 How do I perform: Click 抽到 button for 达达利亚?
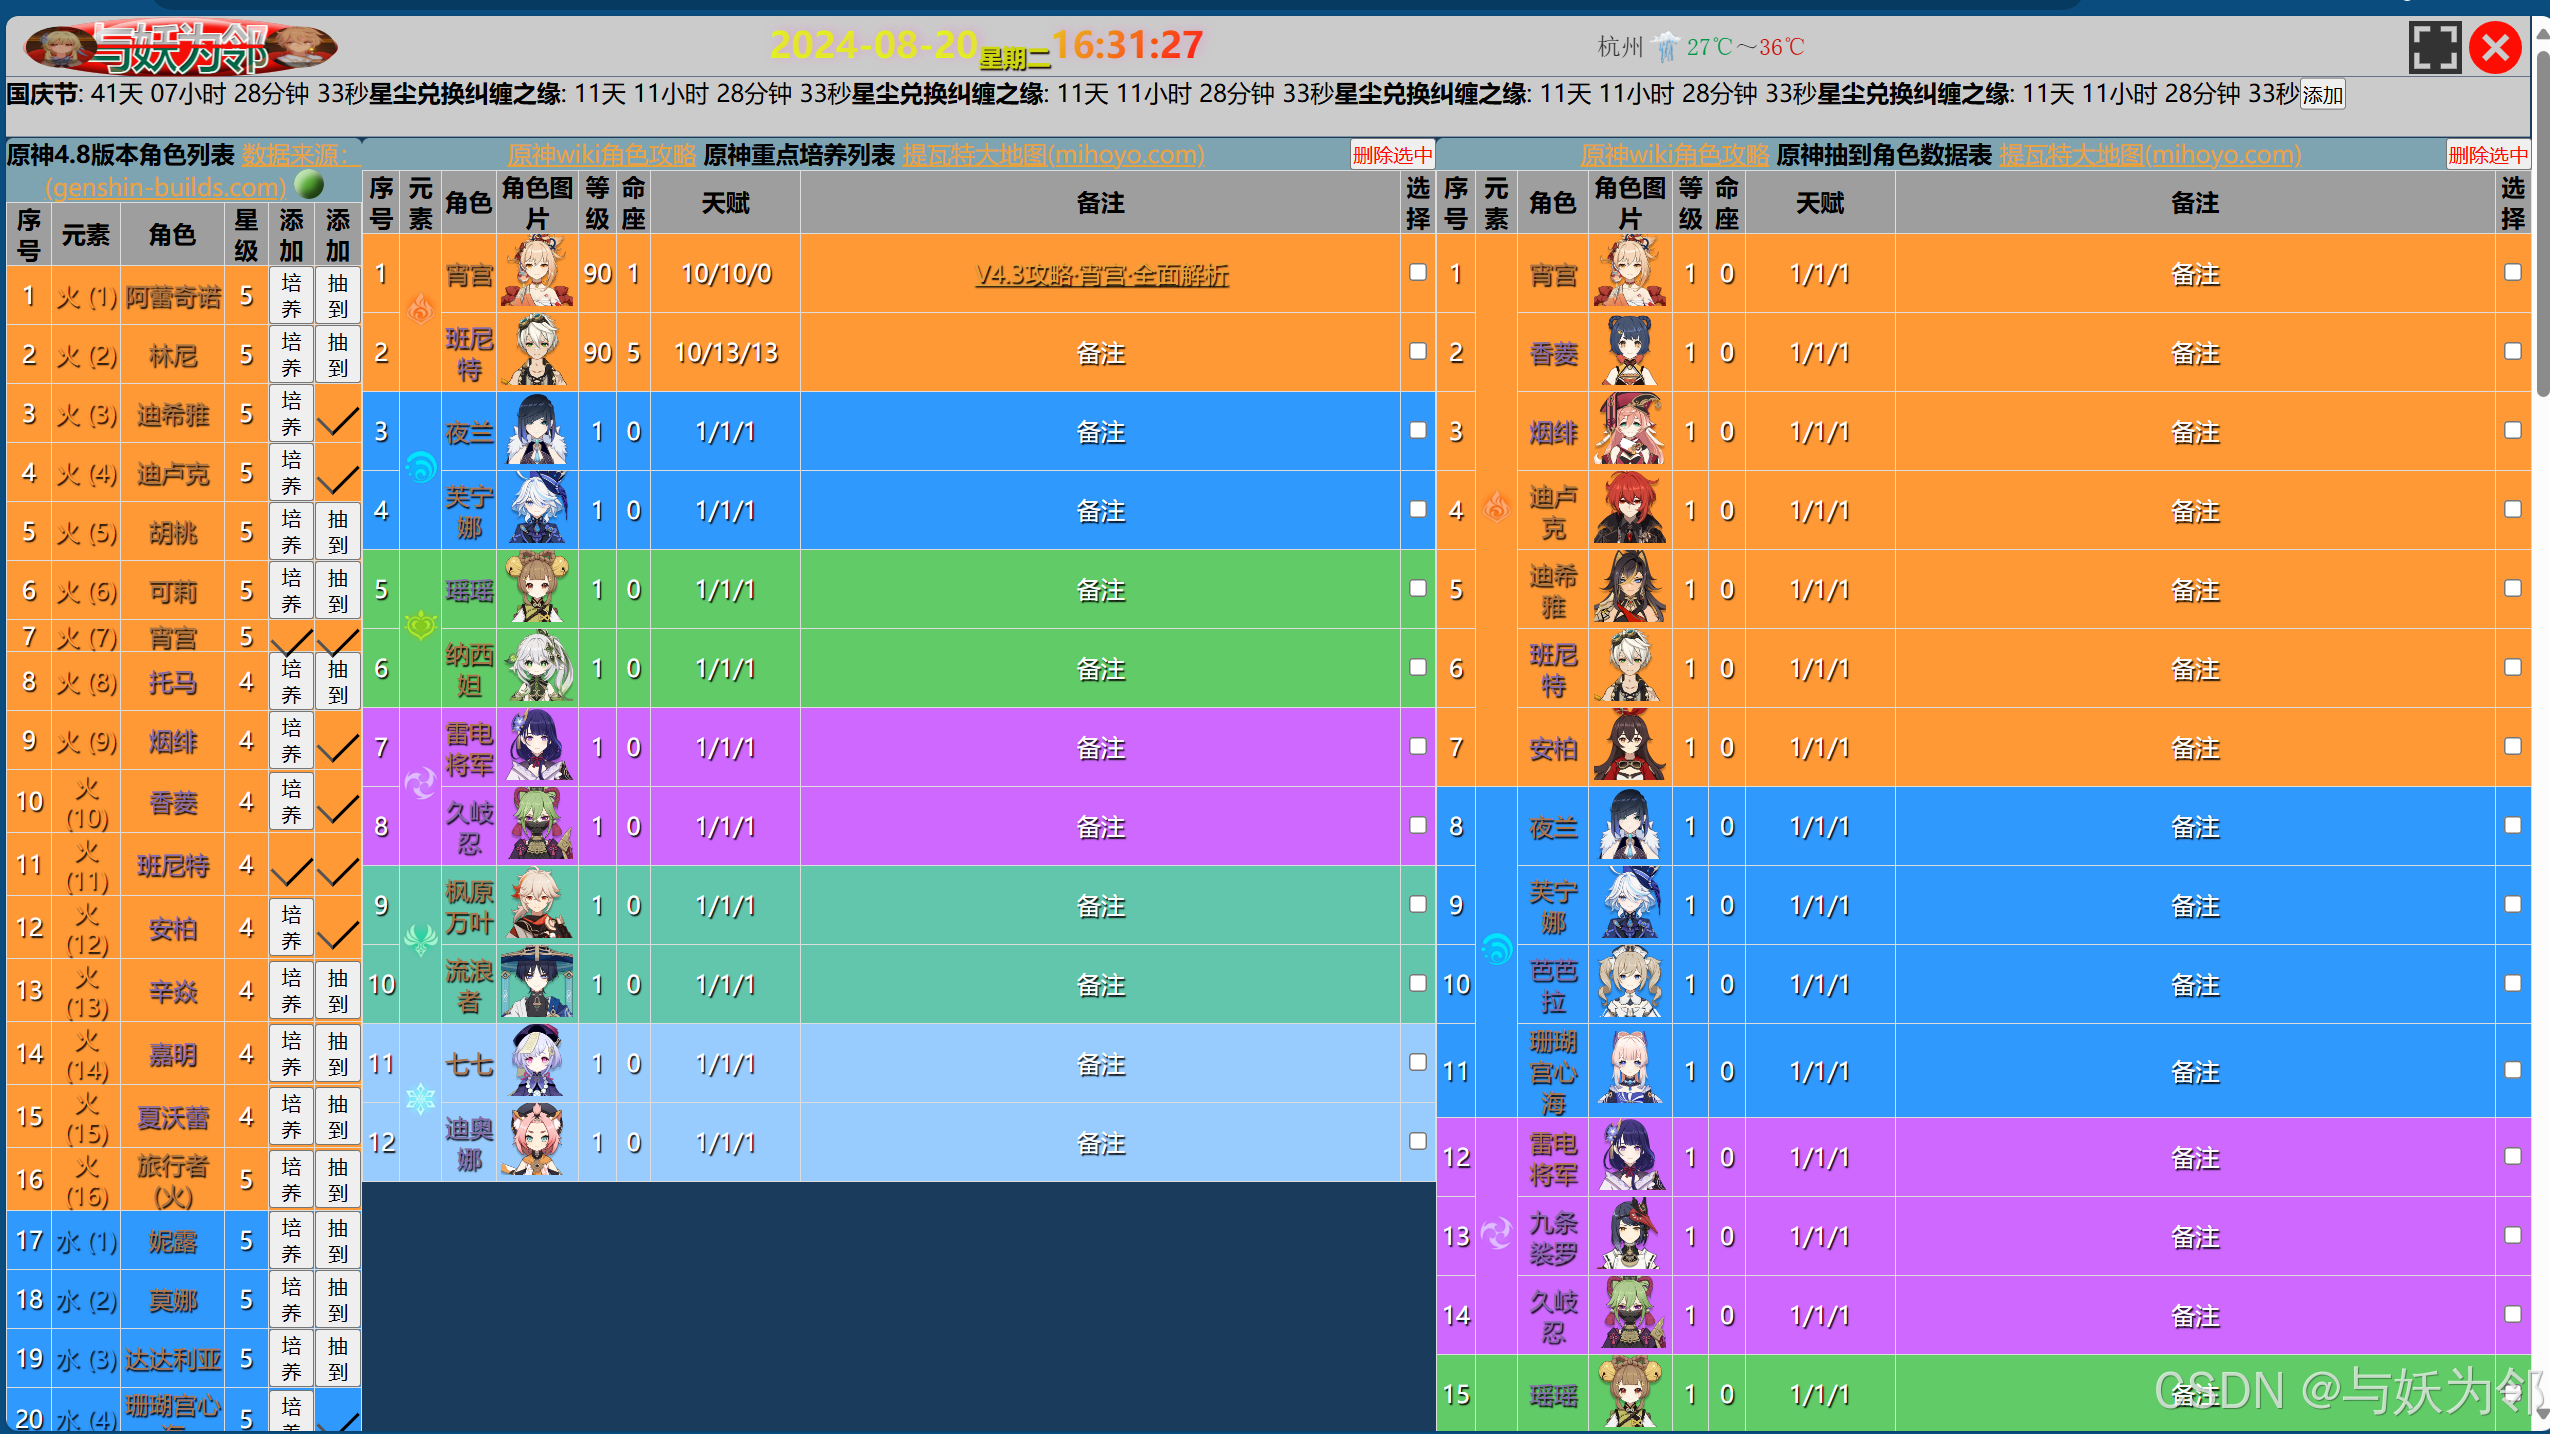pos(338,1358)
